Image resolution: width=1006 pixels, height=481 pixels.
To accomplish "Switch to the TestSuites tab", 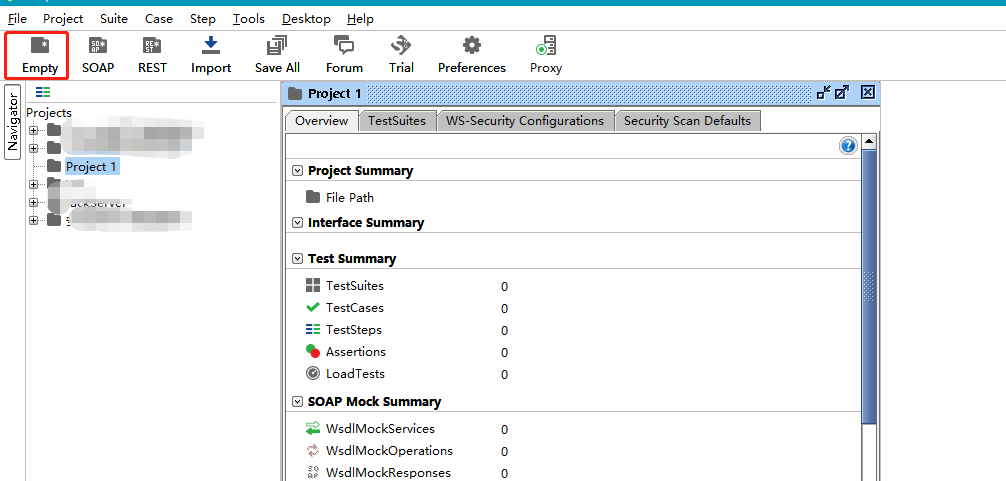I will 396,121.
